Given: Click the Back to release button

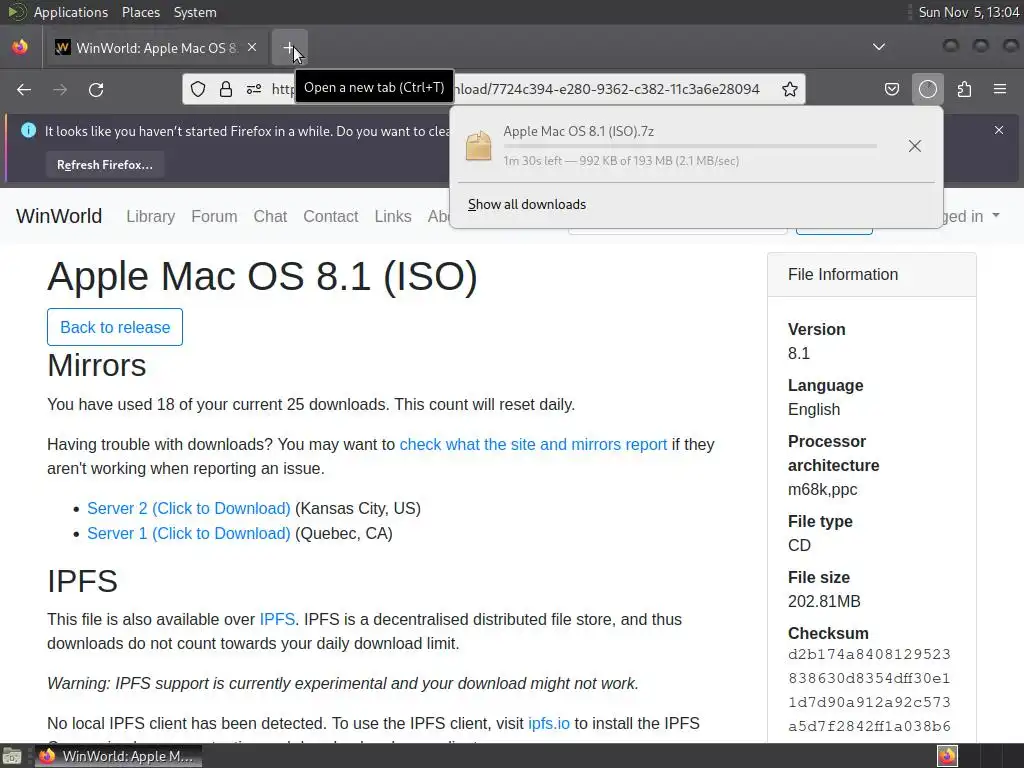Looking at the screenshot, I should (115, 327).
